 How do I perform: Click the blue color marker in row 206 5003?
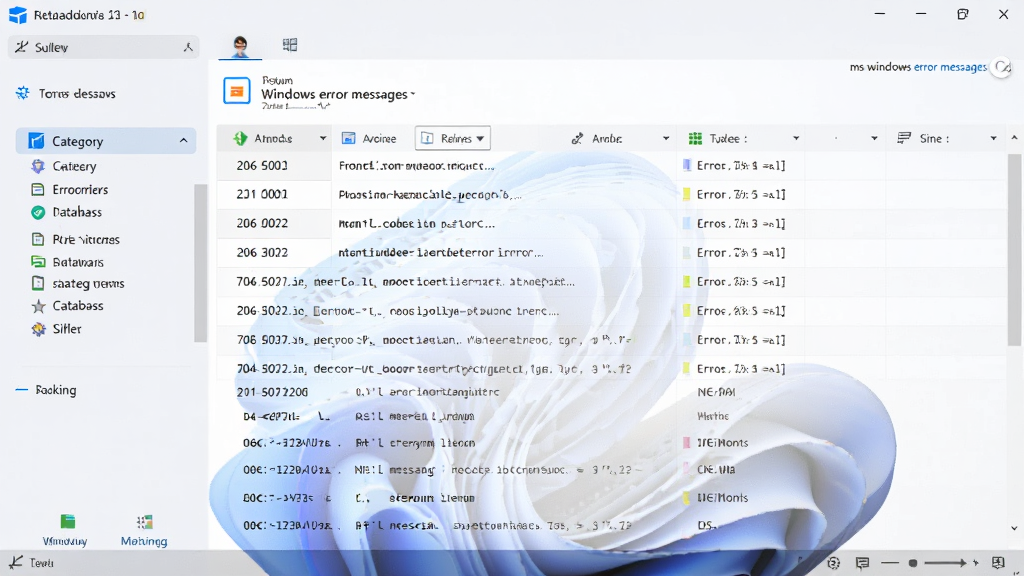(686, 165)
